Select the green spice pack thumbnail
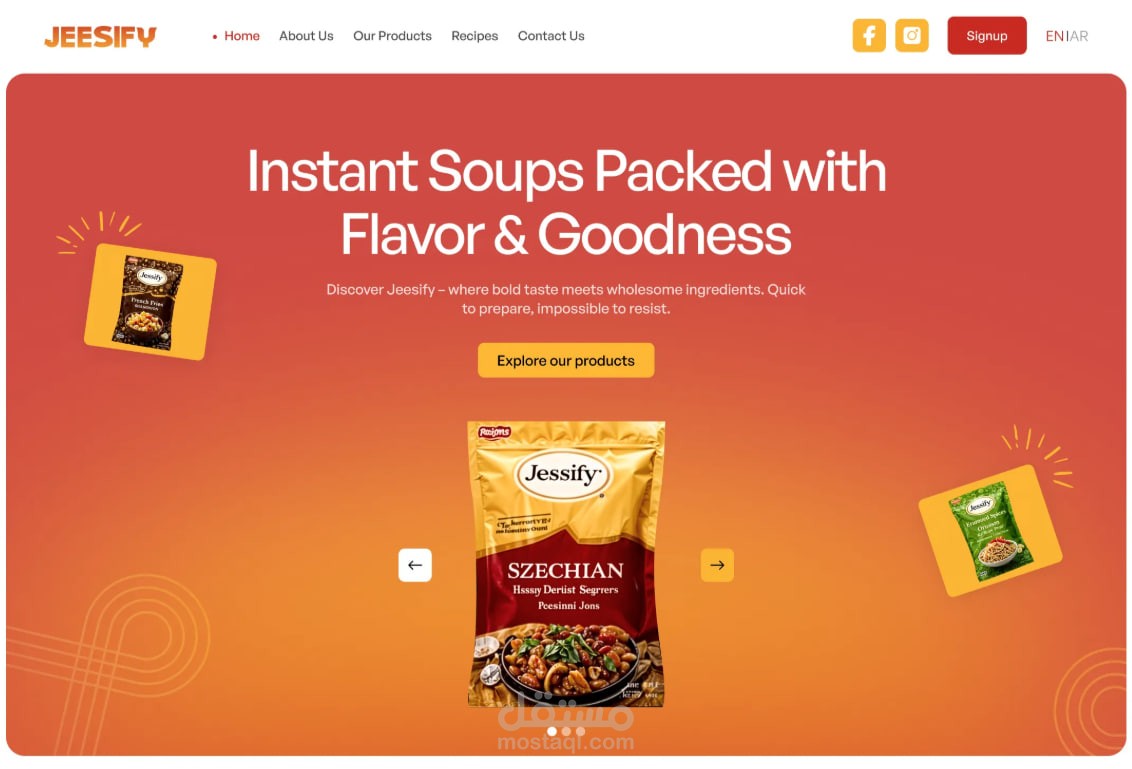1132x769 pixels. pyautogui.click(x=990, y=531)
